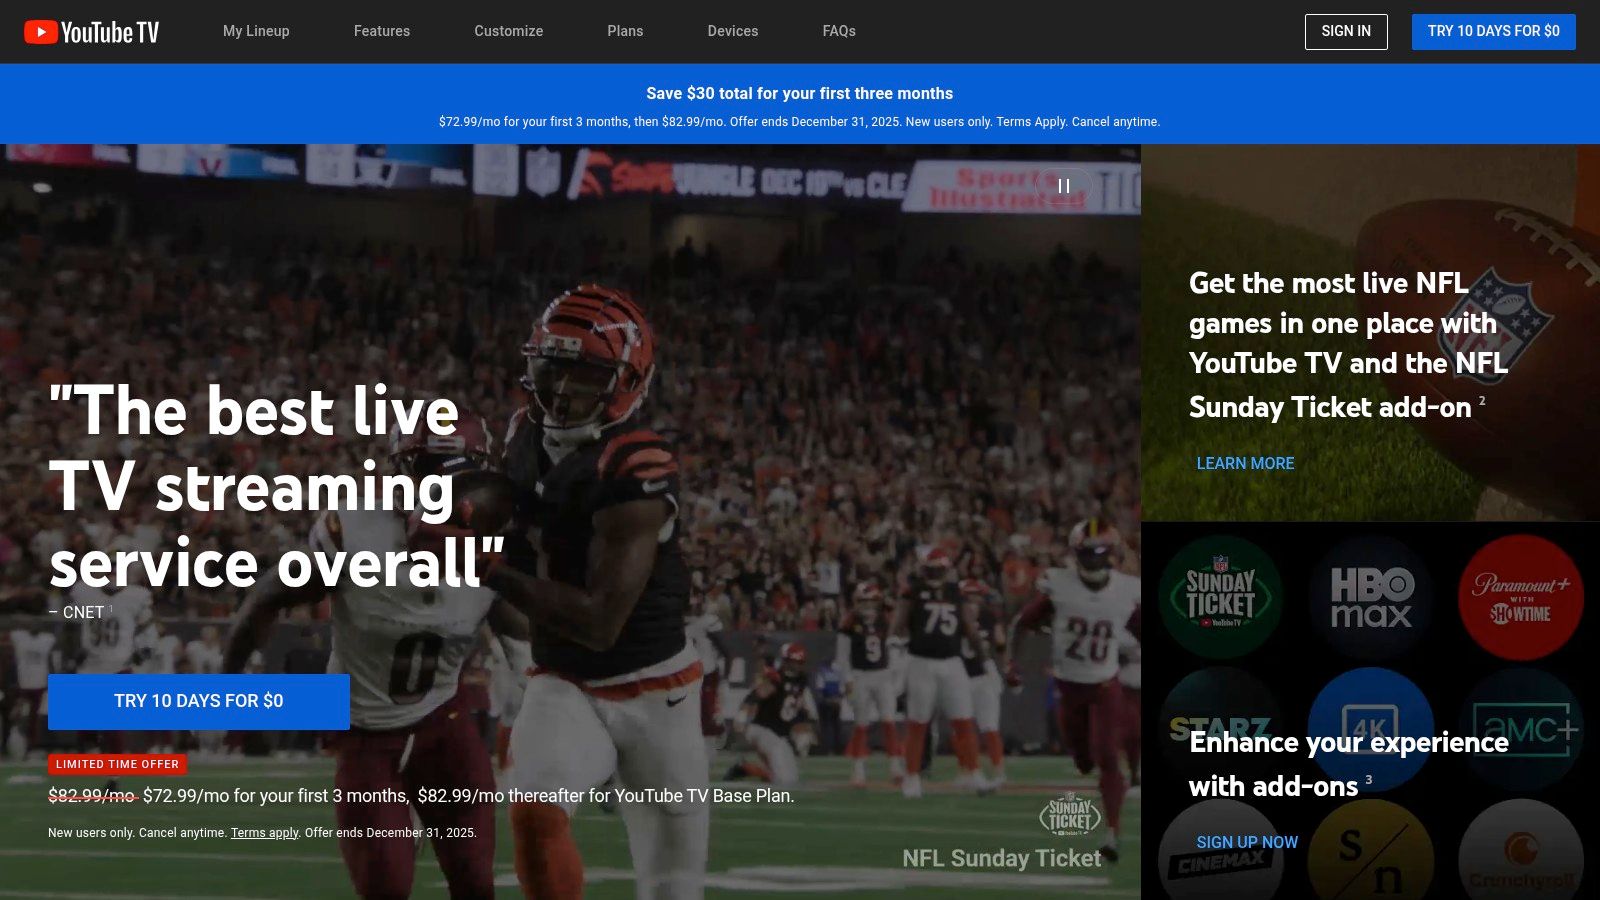Click the Showtime add-on icon

[1371, 855]
